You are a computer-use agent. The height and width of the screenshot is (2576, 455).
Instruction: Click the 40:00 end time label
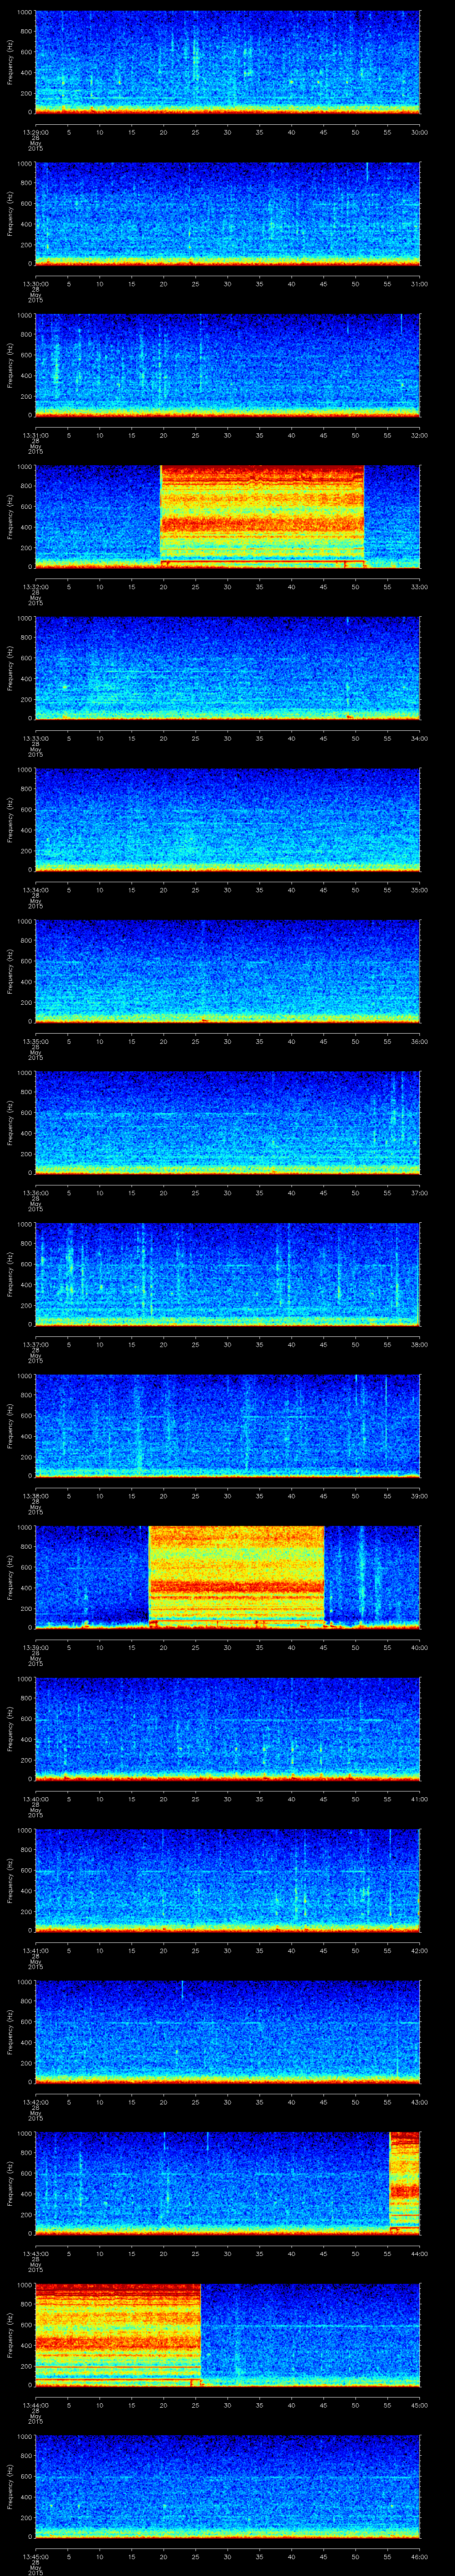pyautogui.click(x=419, y=1647)
